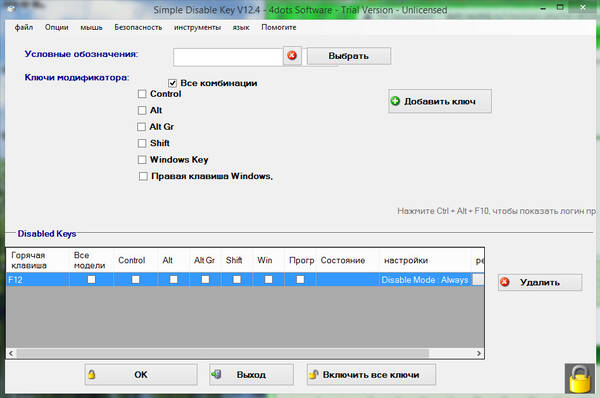600x398 pixels.
Task: Click the red Удалить delete icon
Action: tap(505, 282)
